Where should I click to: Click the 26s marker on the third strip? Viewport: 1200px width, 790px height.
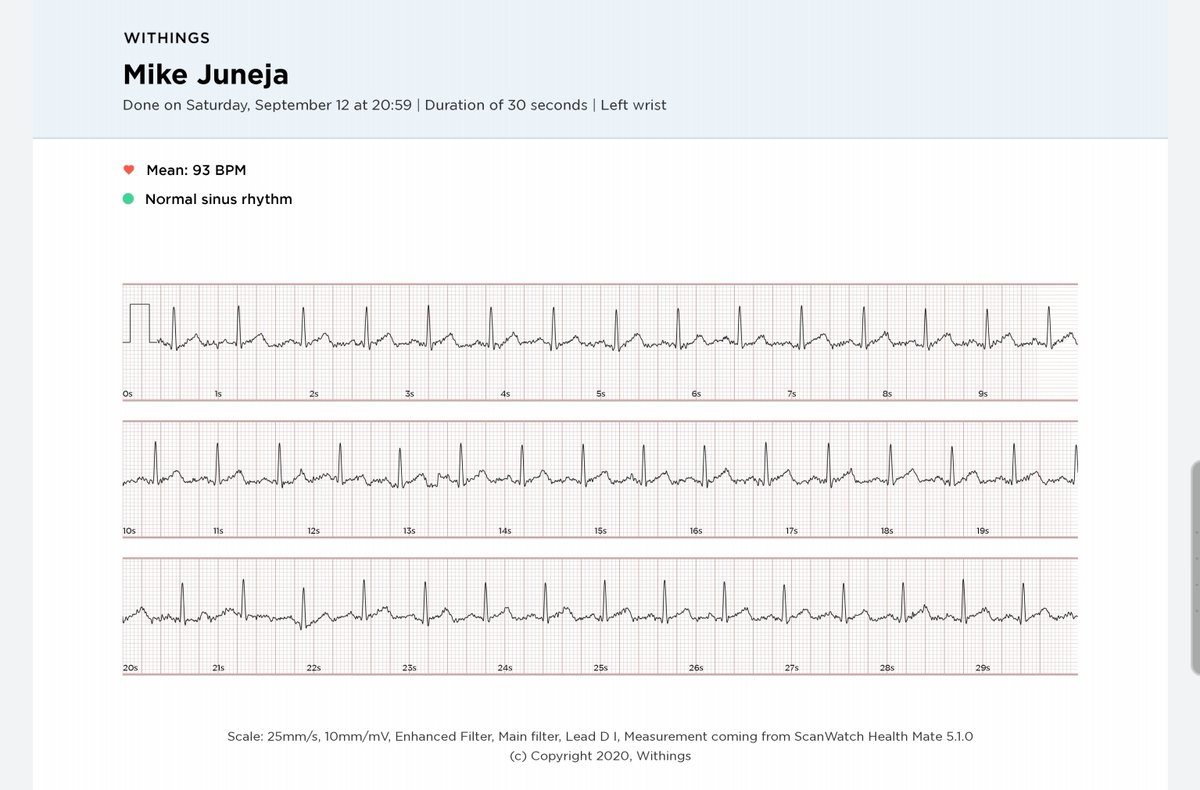click(x=696, y=667)
